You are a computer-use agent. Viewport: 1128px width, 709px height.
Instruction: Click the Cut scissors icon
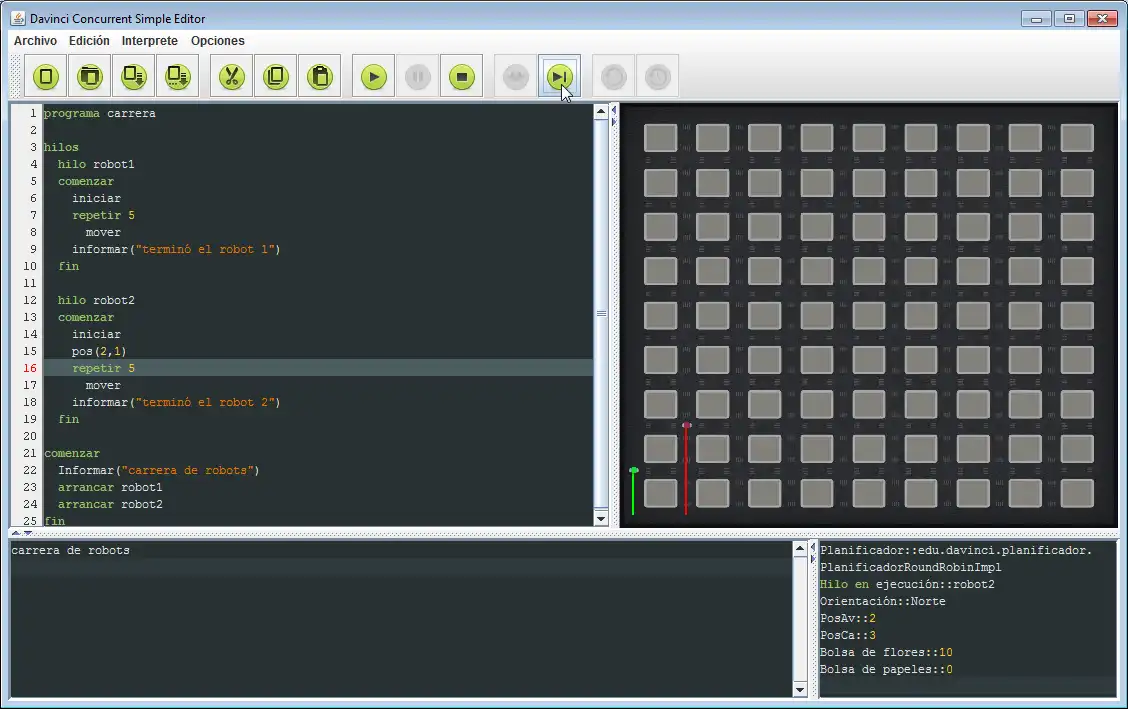(232, 77)
